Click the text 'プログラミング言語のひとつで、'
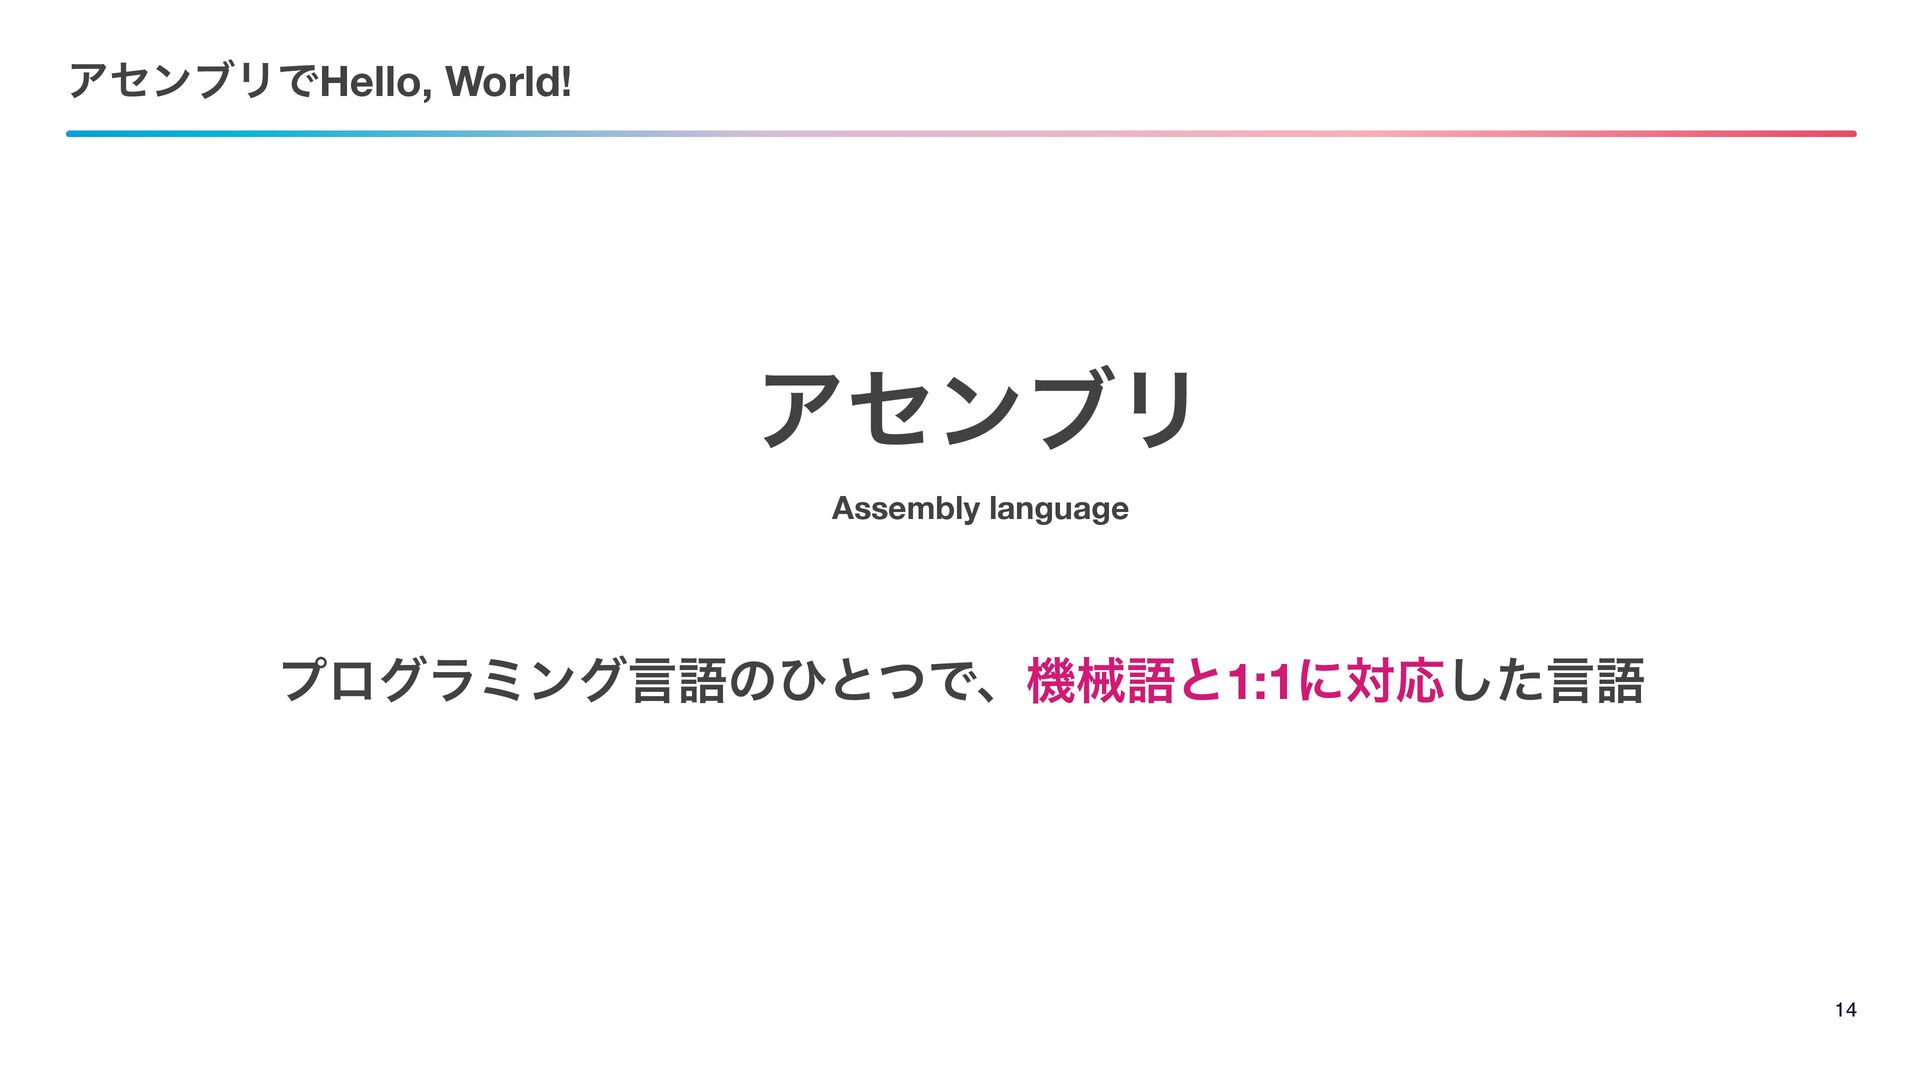 click(640, 681)
